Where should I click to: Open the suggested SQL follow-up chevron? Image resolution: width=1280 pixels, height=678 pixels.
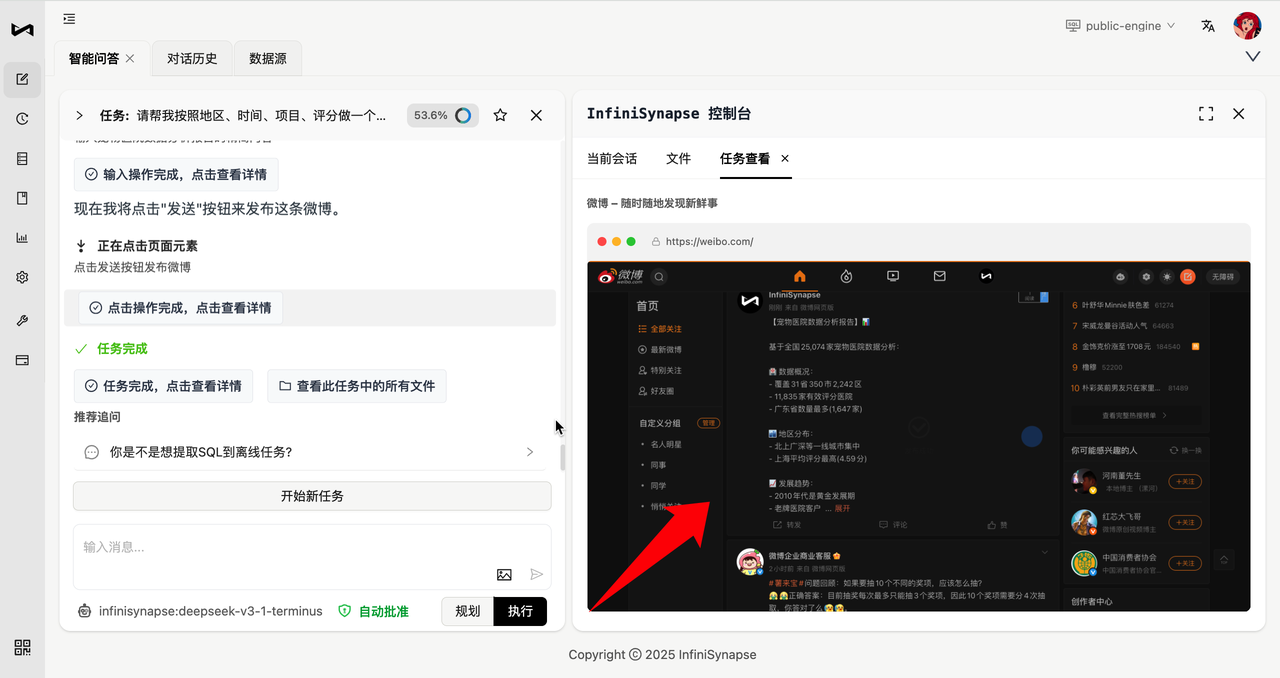pyautogui.click(x=530, y=452)
